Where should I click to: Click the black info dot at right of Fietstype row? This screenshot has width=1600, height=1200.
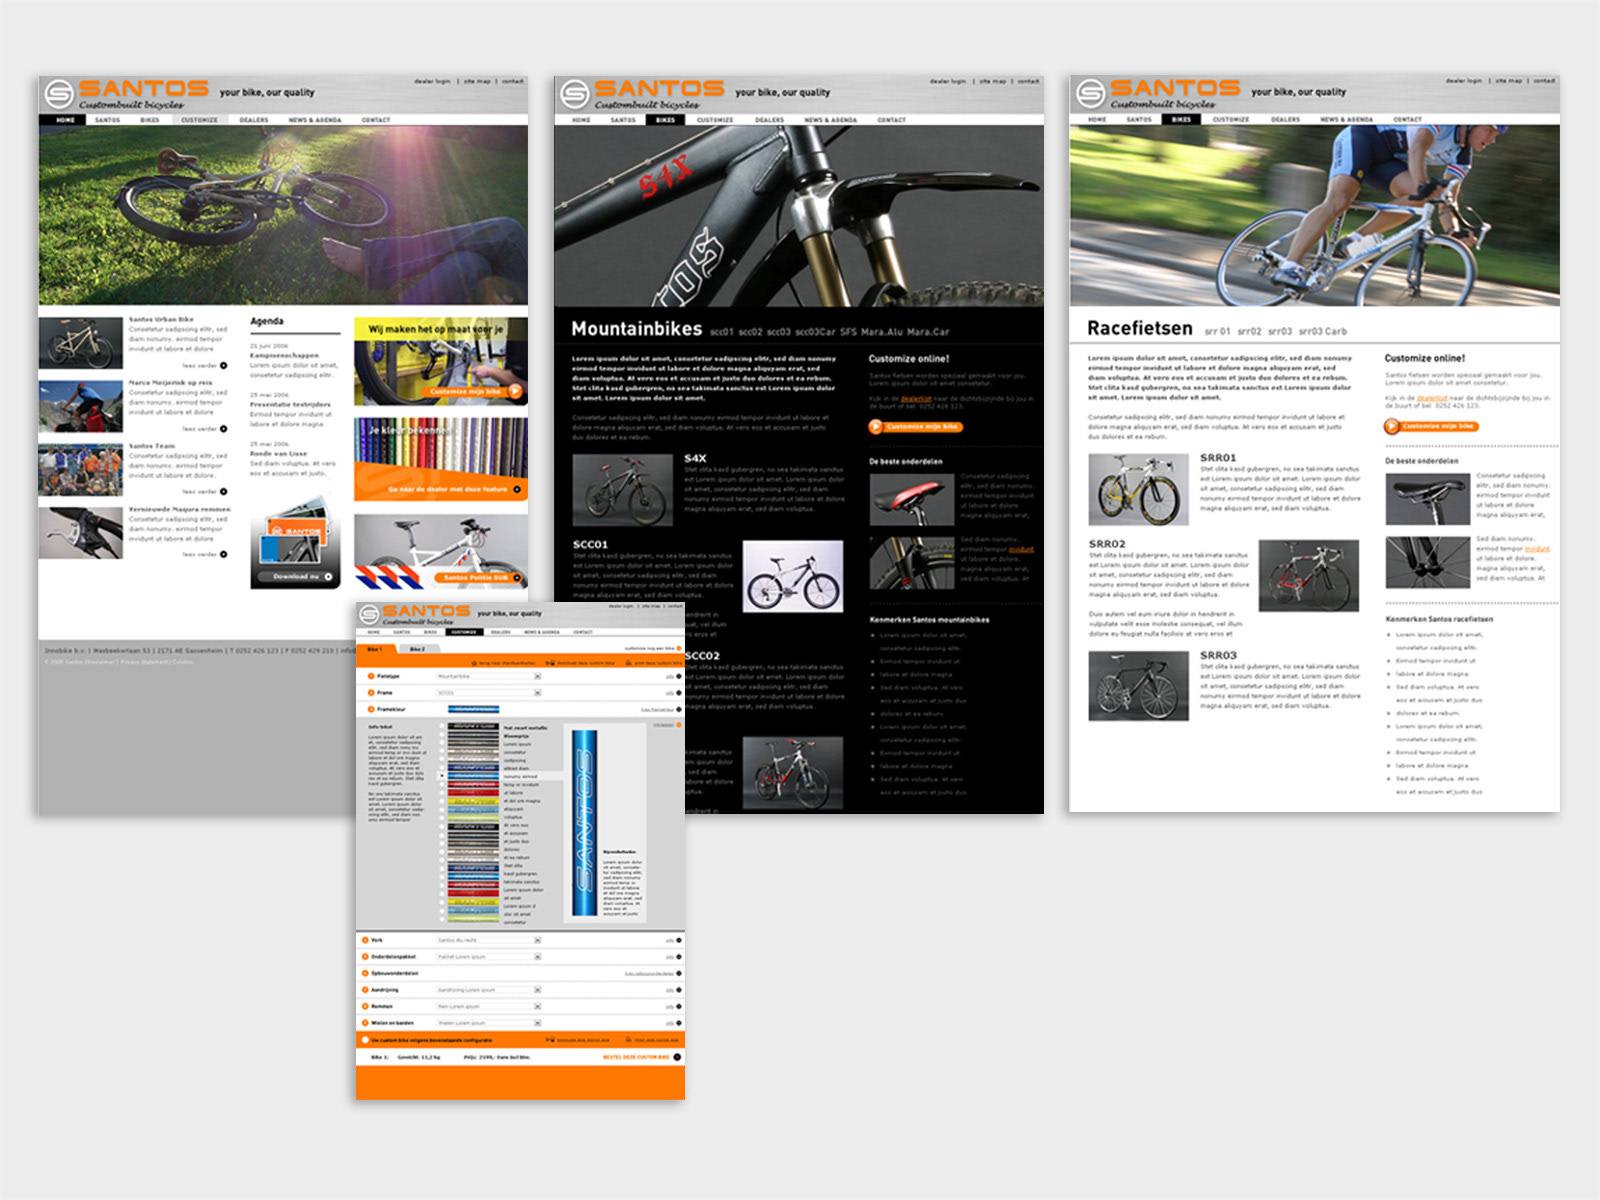679,676
